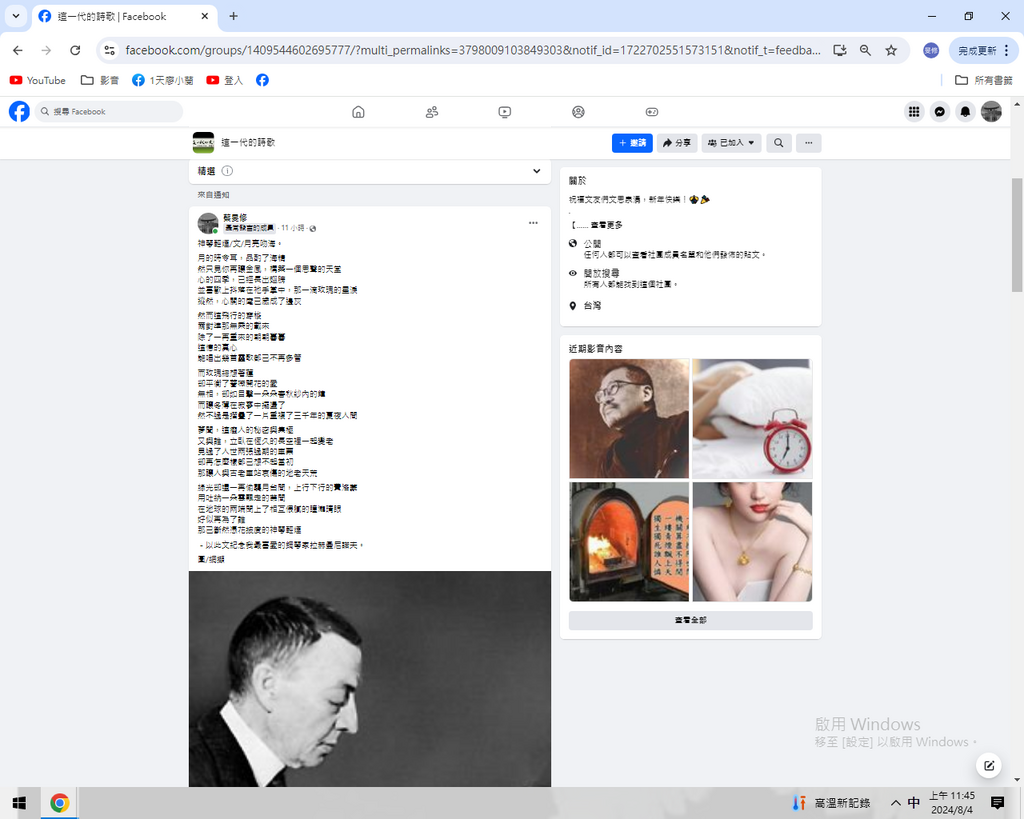Screen dimensions: 1024x819
Task: Open Facebook Home from the top navigation
Action: click(x=358, y=112)
